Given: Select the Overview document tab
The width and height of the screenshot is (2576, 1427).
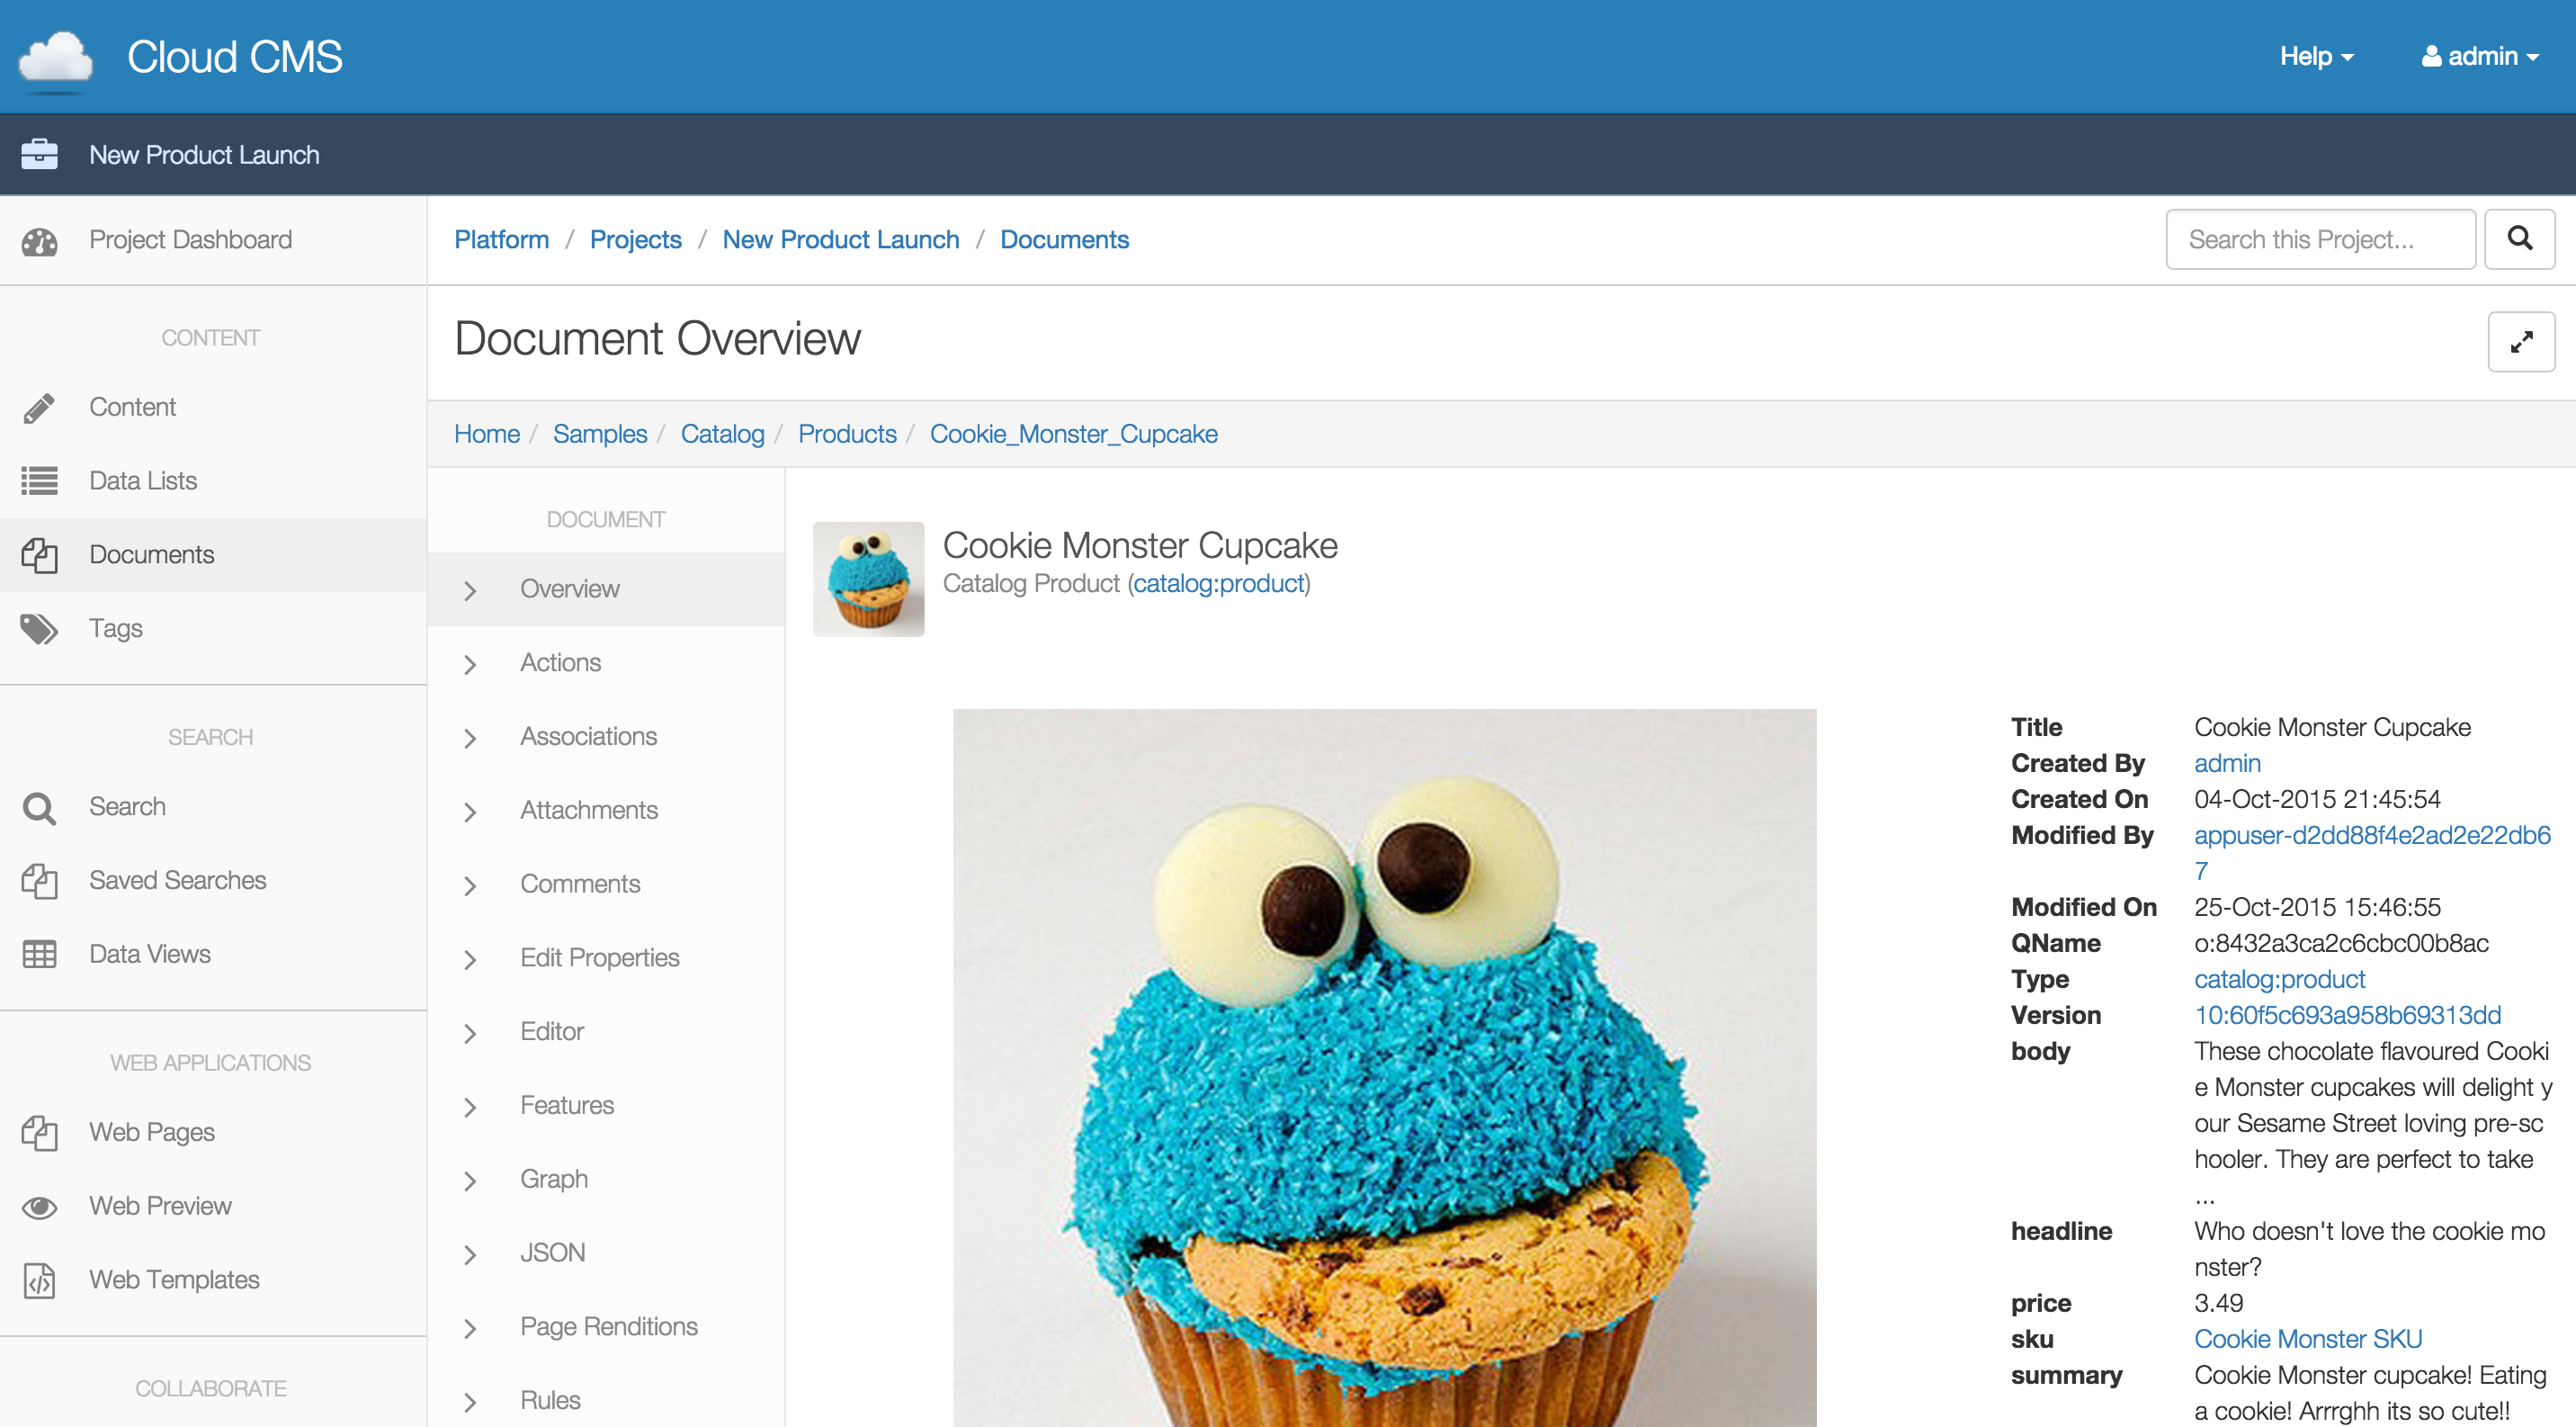Looking at the screenshot, I should pos(606,589).
